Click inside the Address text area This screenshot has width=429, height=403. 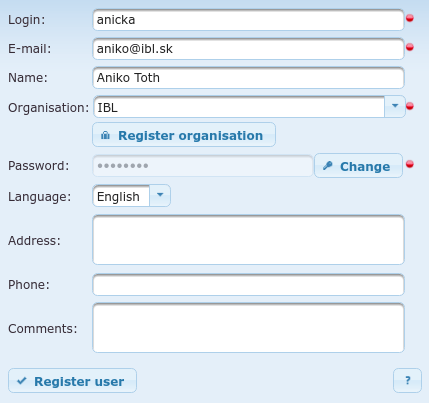point(248,240)
